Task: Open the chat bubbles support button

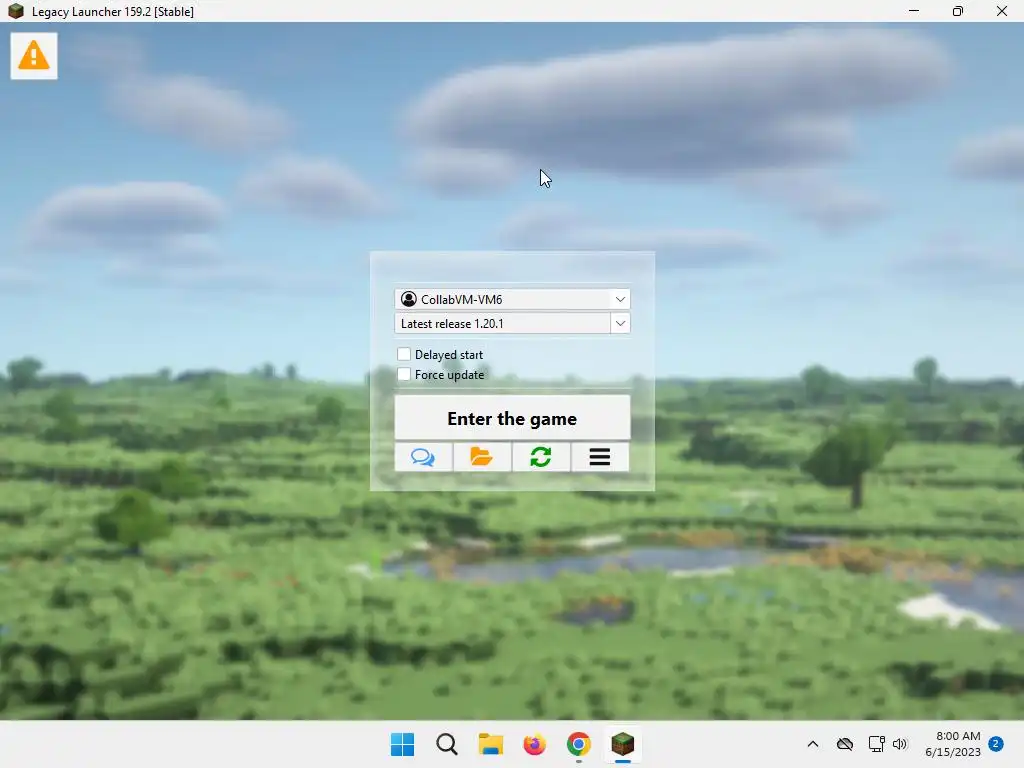Action: 423,456
